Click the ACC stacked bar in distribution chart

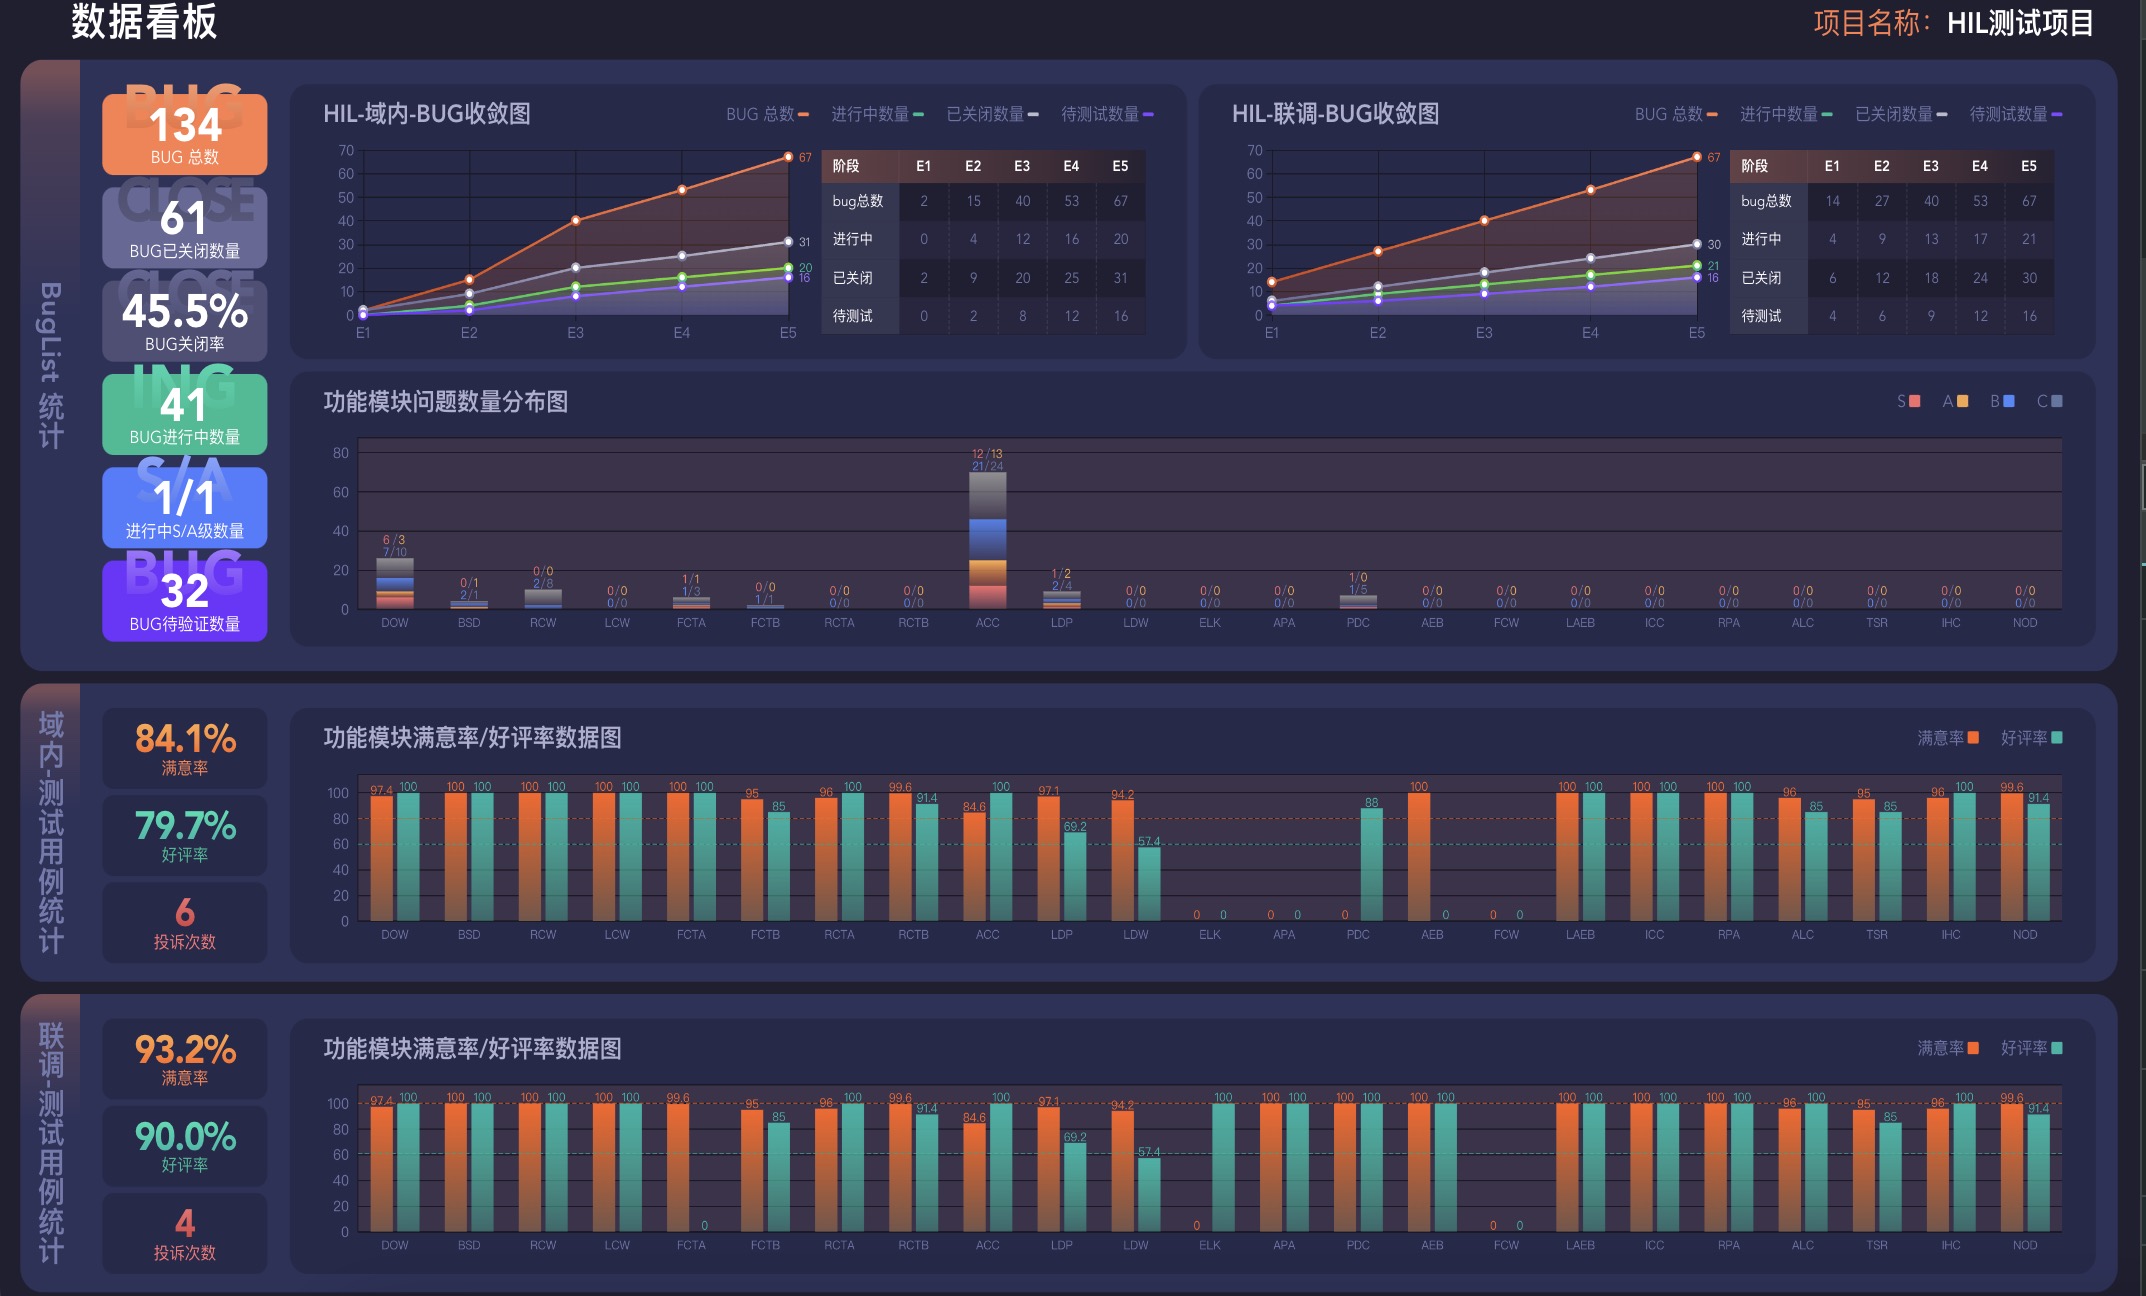(987, 541)
